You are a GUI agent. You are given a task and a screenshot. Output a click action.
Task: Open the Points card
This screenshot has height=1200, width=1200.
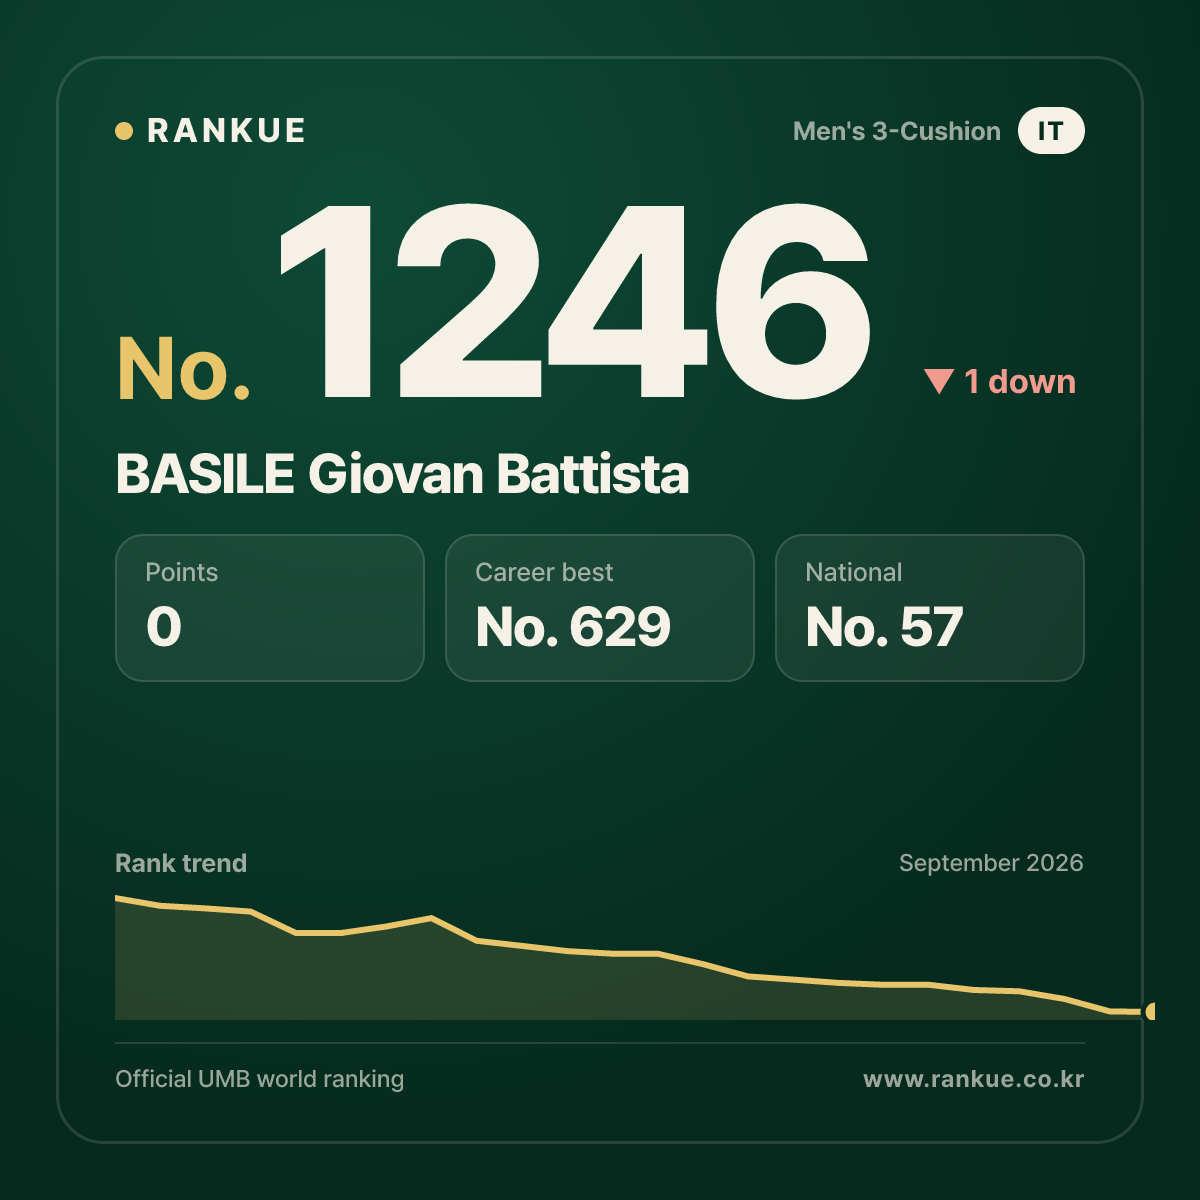coord(270,608)
